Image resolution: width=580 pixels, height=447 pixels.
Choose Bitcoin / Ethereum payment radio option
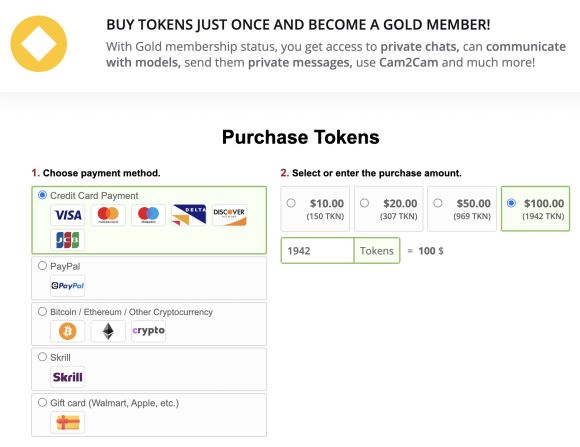(x=43, y=311)
